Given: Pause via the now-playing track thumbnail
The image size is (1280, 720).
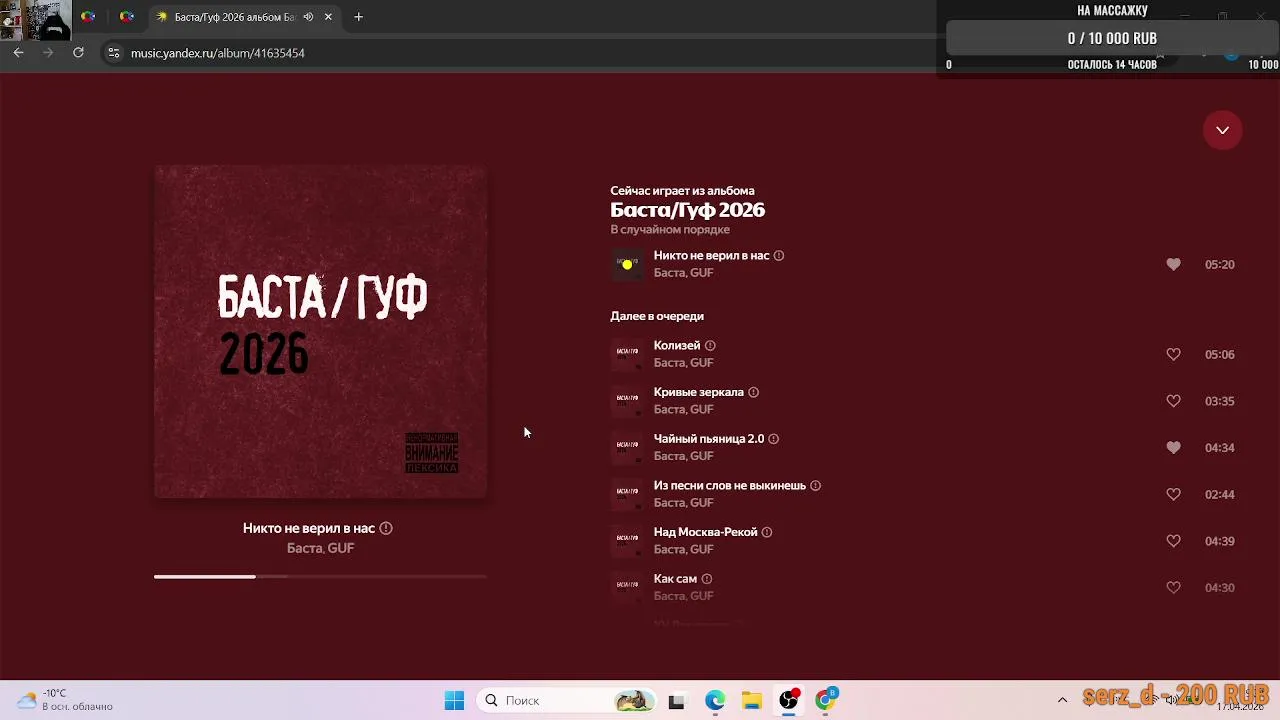Looking at the screenshot, I should tap(627, 264).
